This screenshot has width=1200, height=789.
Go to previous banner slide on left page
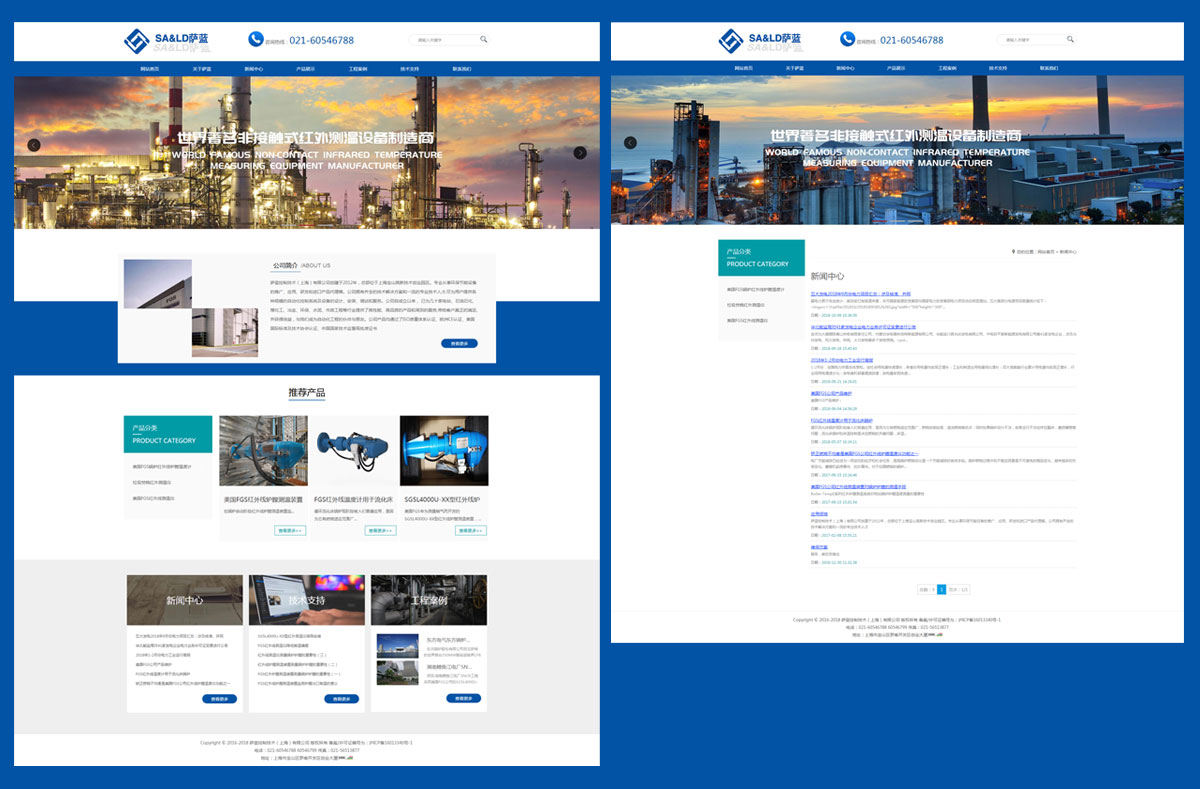click(x=34, y=145)
